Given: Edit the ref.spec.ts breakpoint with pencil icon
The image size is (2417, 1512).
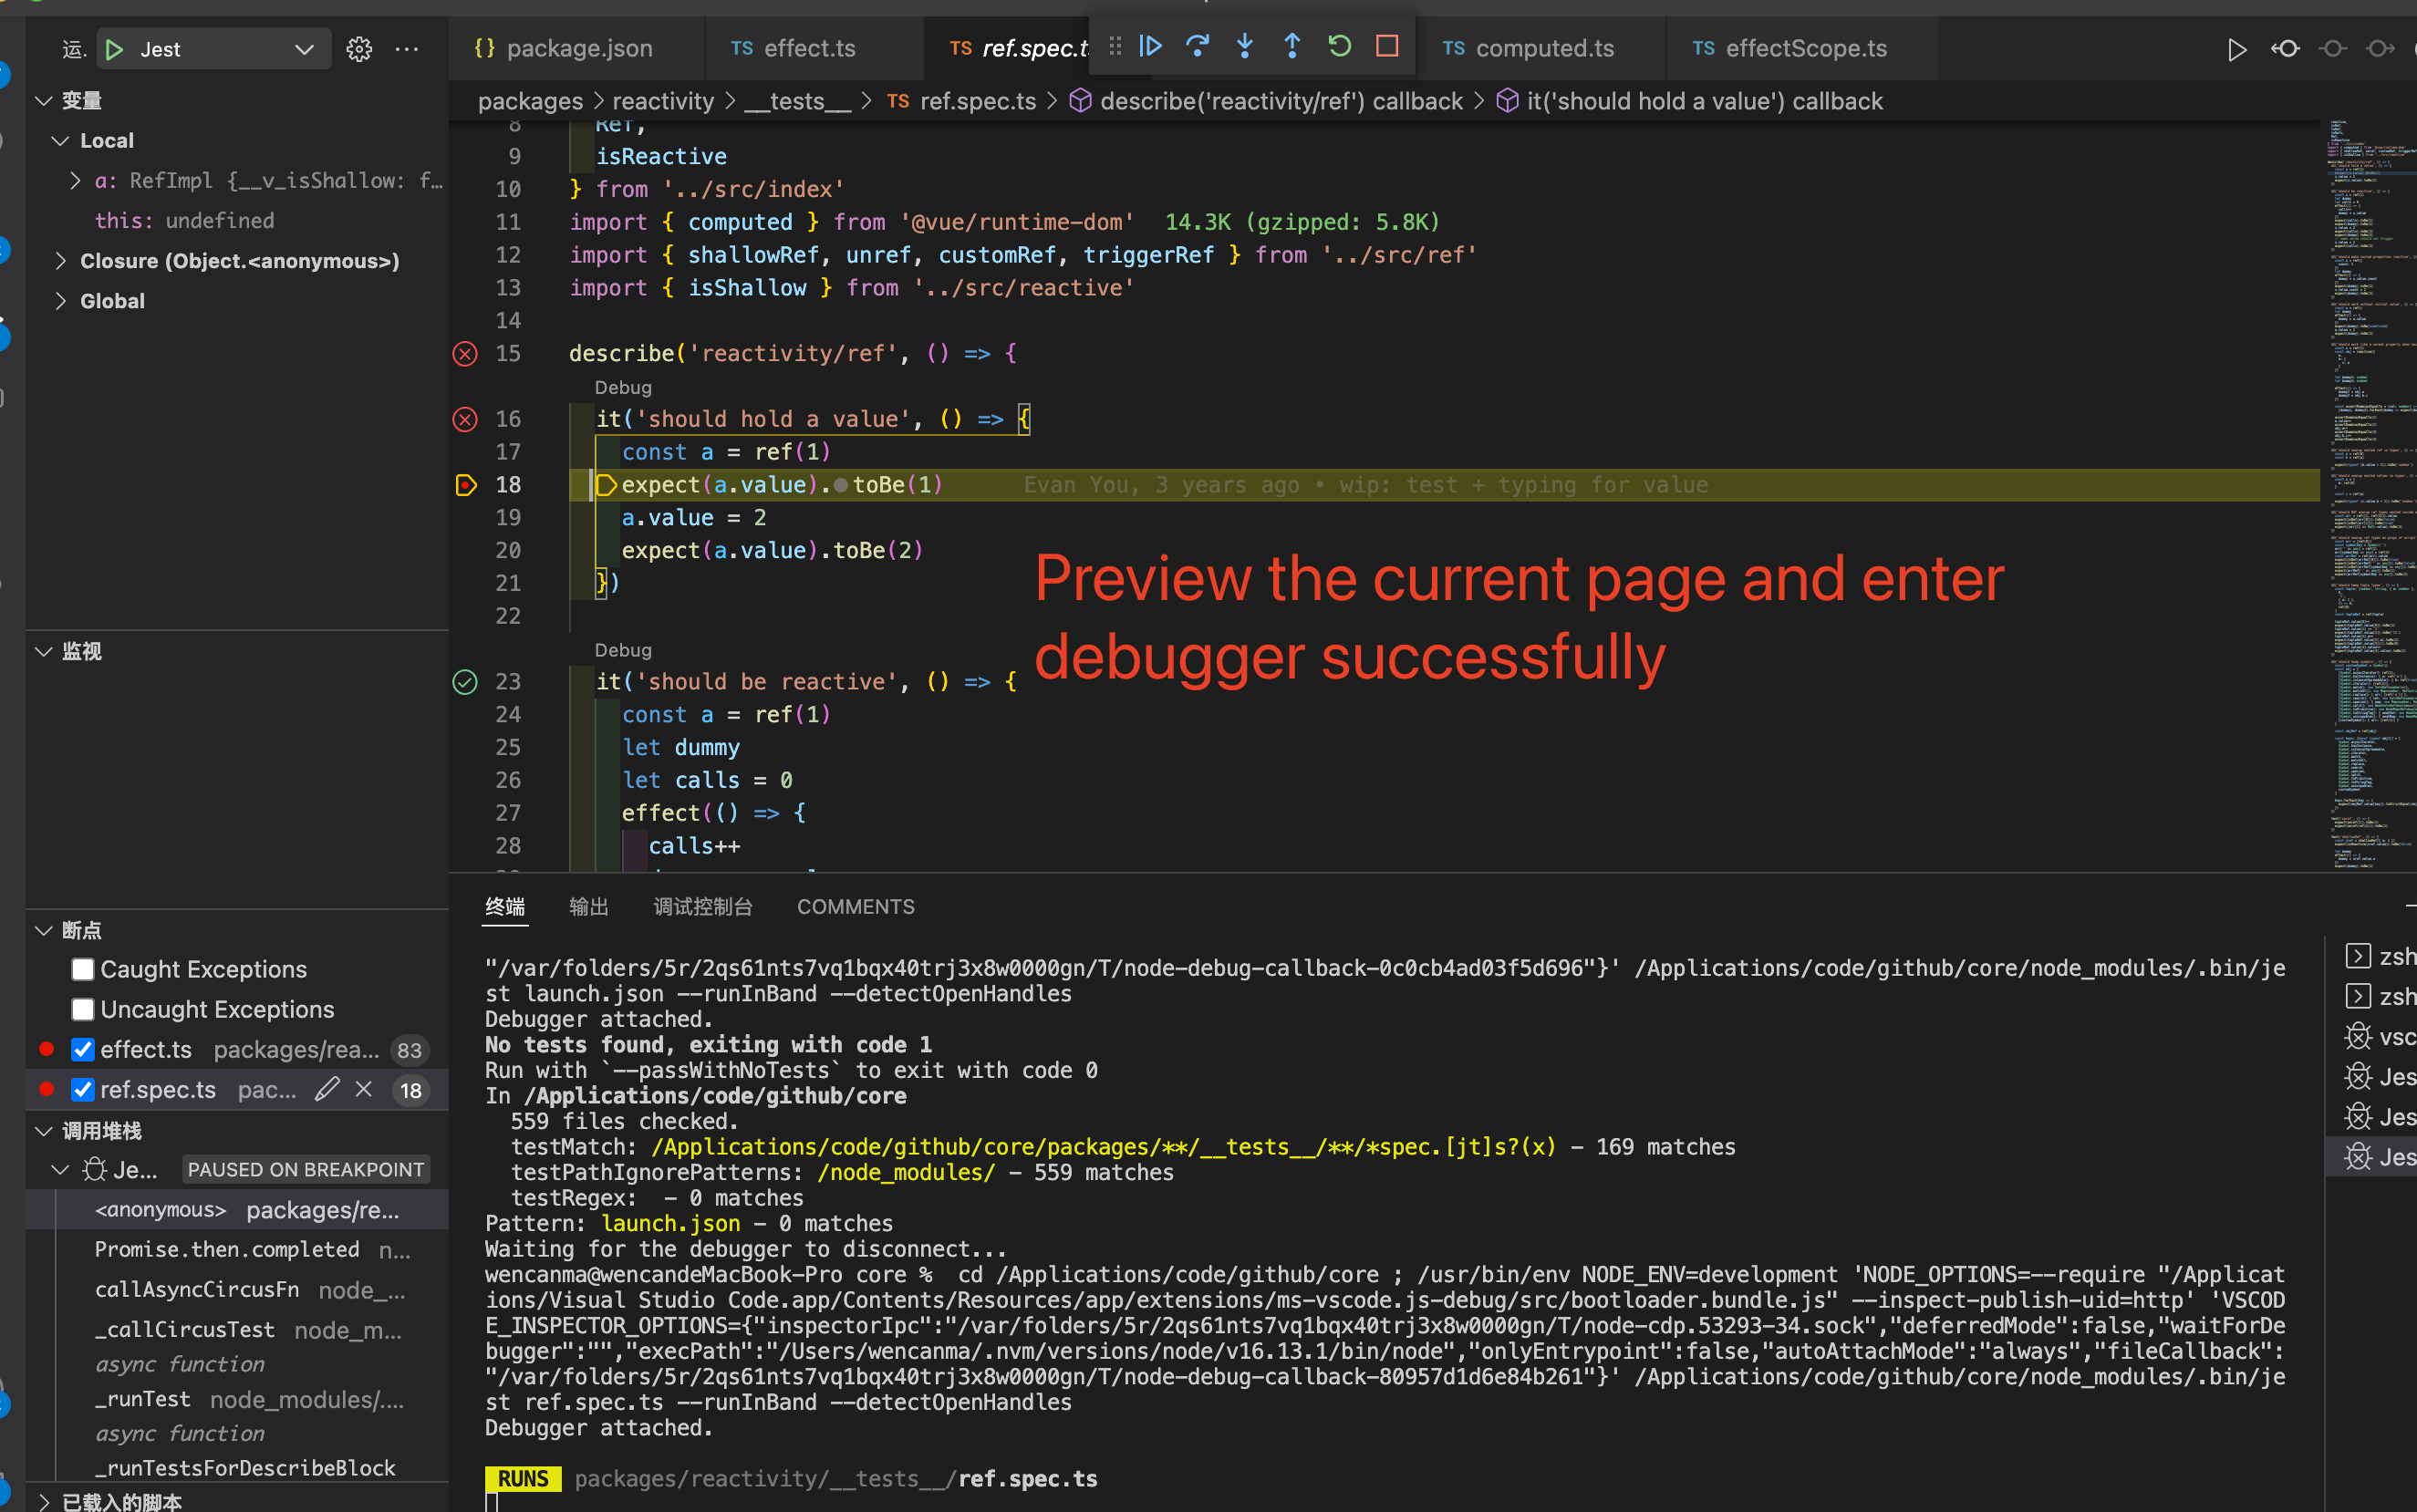Looking at the screenshot, I should click(x=327, y=1089).
